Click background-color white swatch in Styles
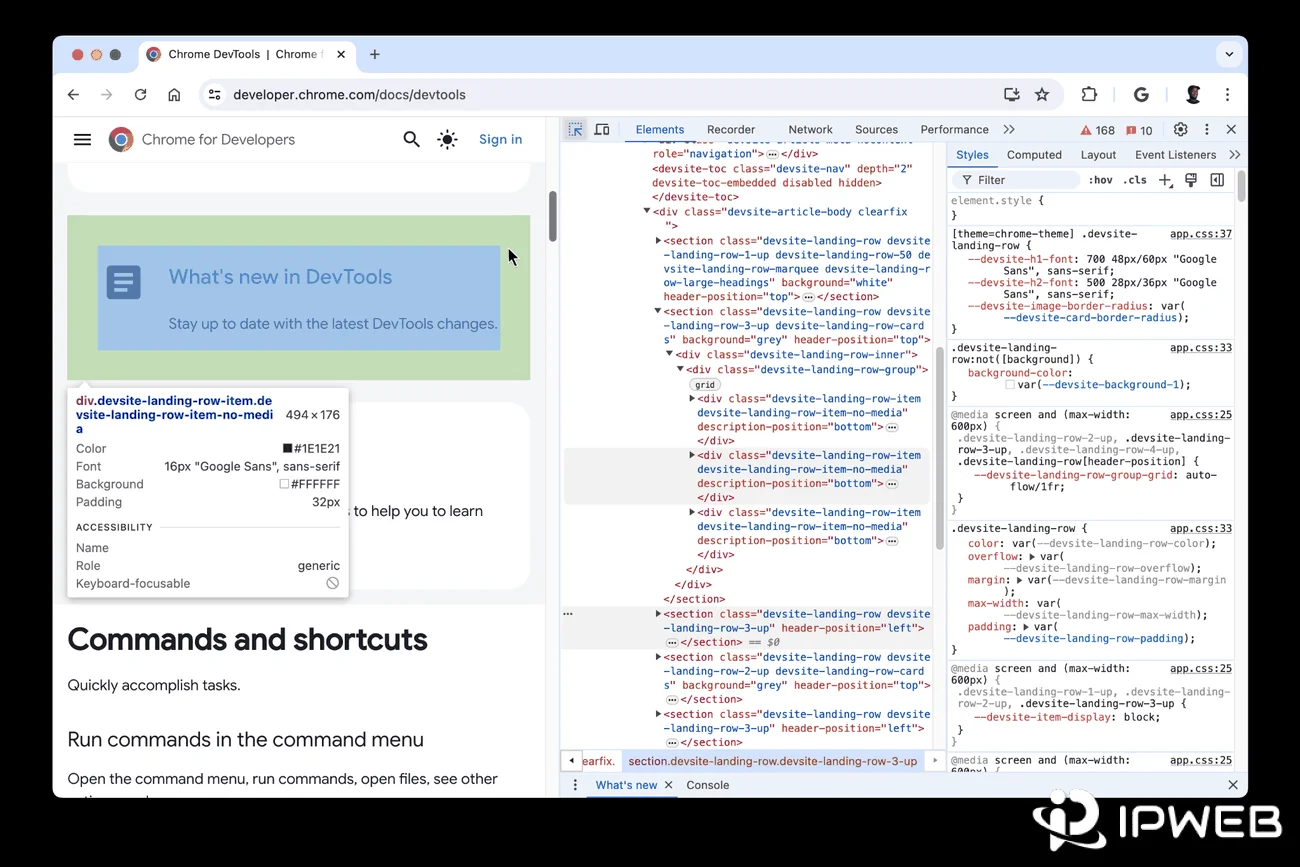This screenshot has height=867, width=1300. [1010, 385]
